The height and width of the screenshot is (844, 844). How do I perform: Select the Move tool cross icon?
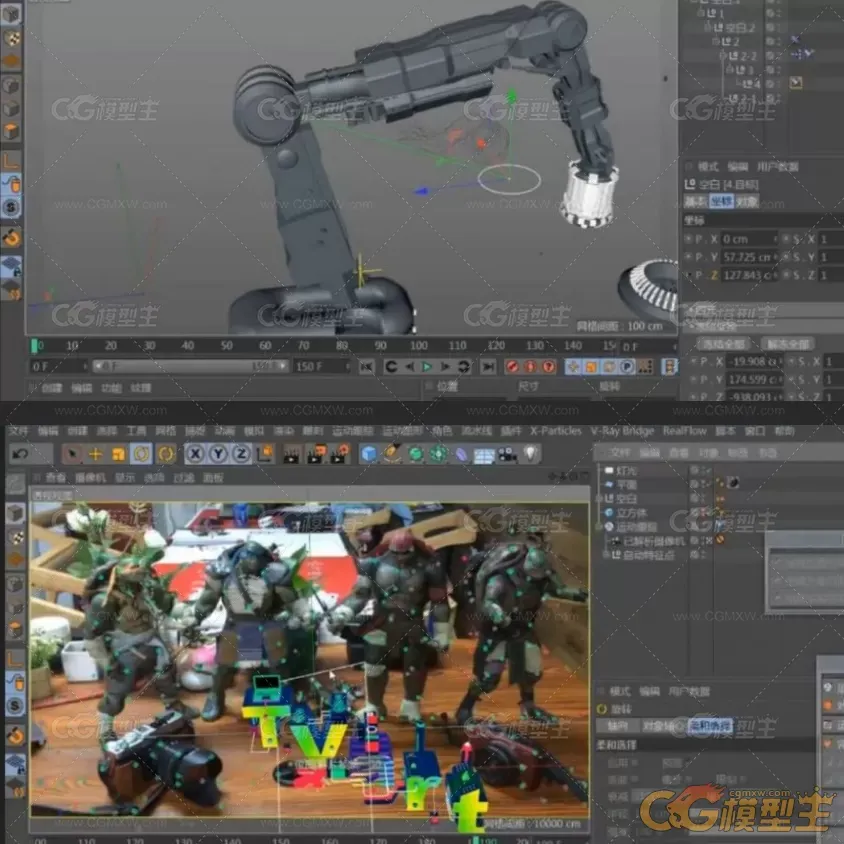point(95,454)
